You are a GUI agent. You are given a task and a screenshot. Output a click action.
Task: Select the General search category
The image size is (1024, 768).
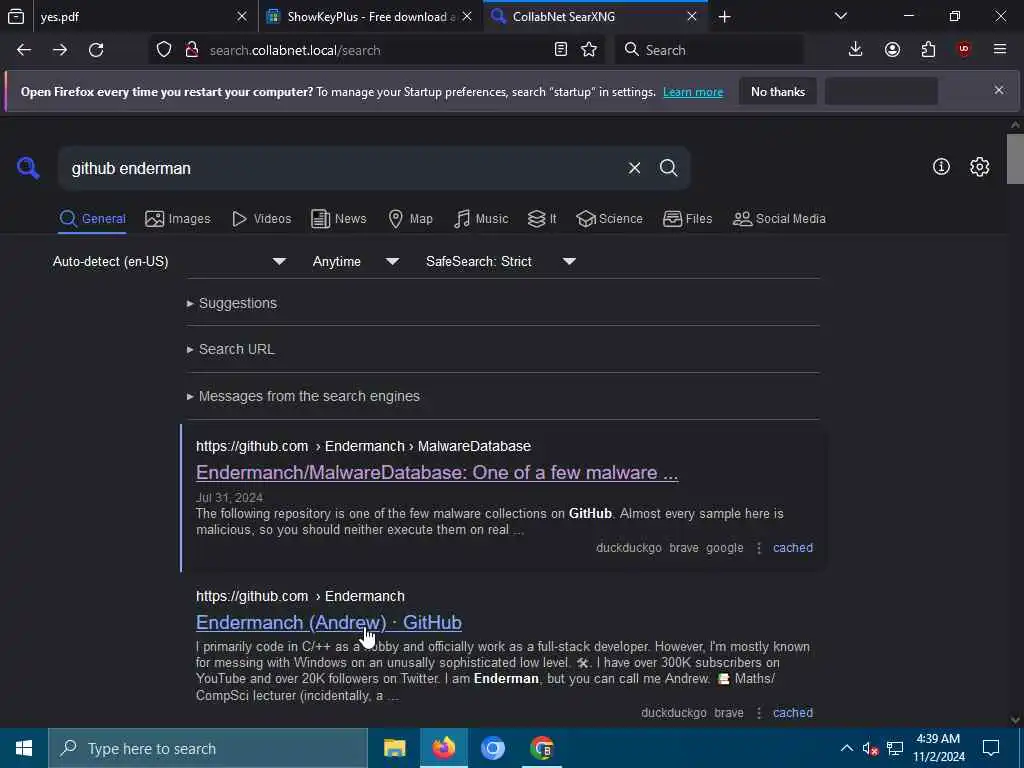[92, 219]
